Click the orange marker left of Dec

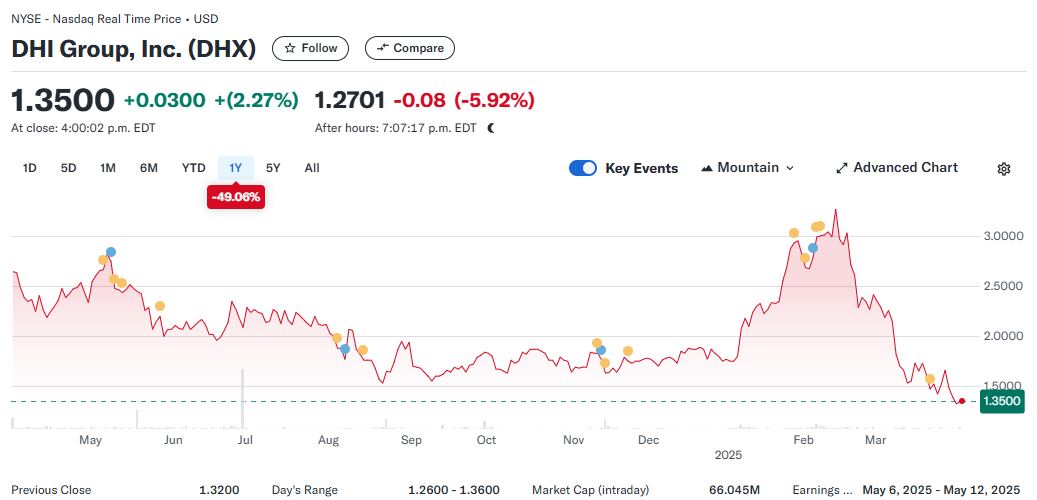628,351
